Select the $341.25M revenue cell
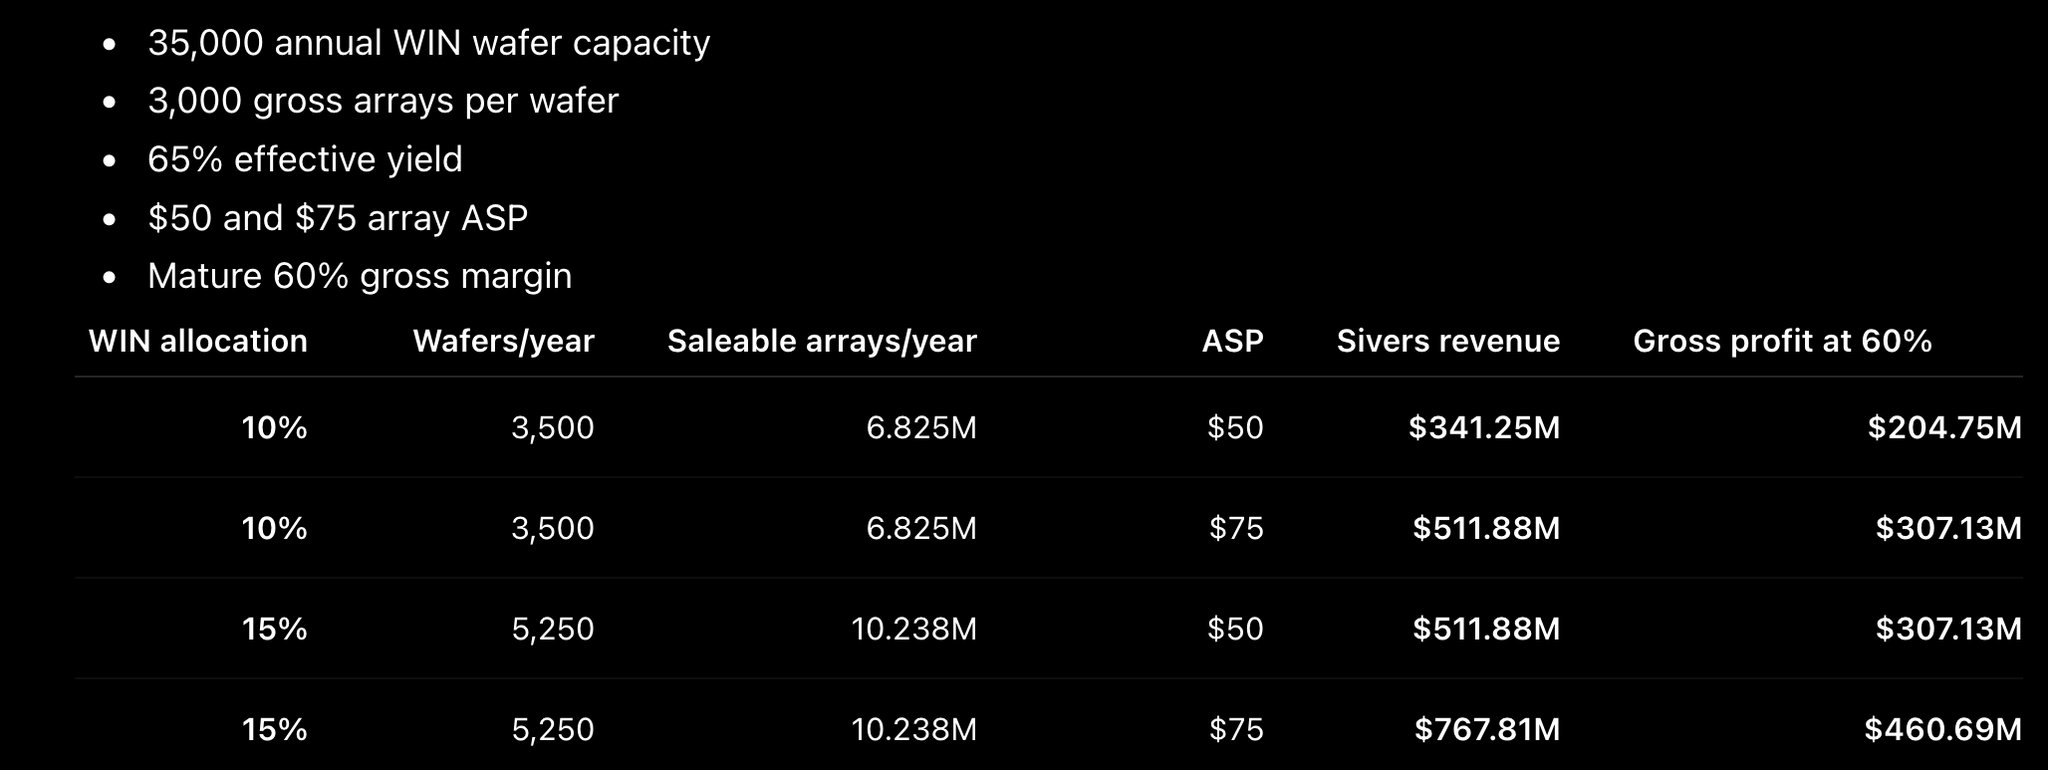The image size is (2048, 770). coord(1484,428)
